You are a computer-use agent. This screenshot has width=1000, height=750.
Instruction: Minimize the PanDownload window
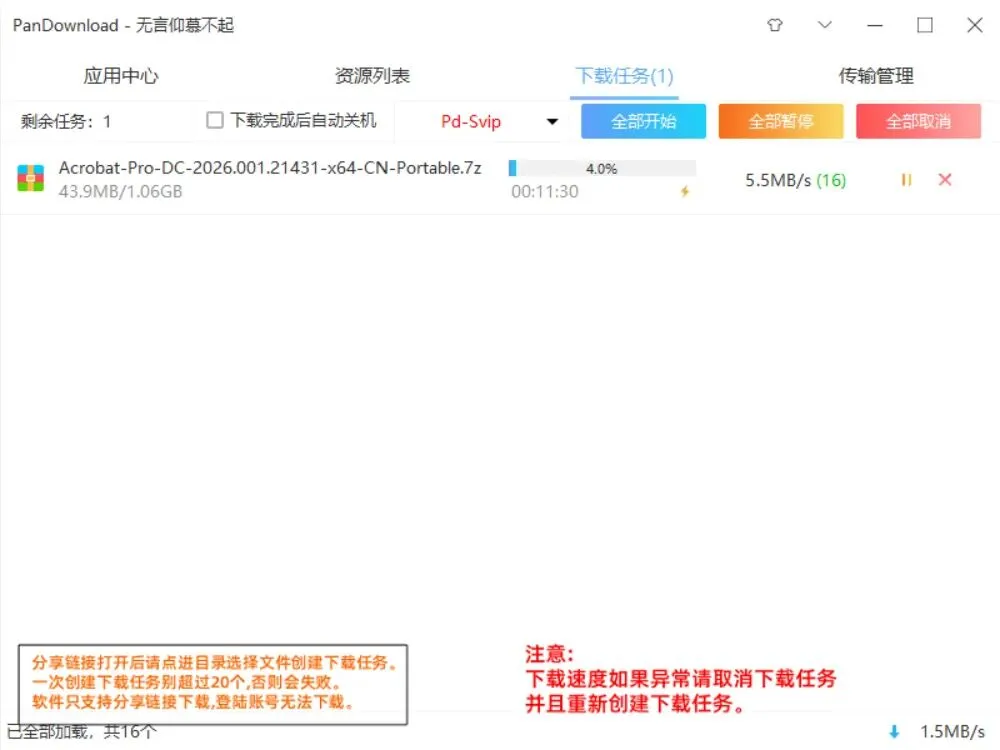(875, 25)
